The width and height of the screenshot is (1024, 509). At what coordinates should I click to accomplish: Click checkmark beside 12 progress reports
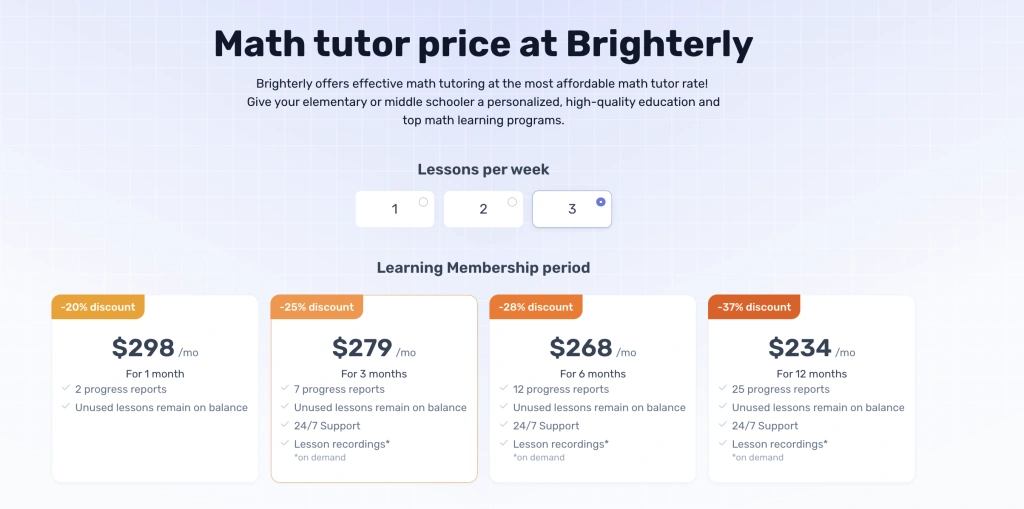(504, 389)
